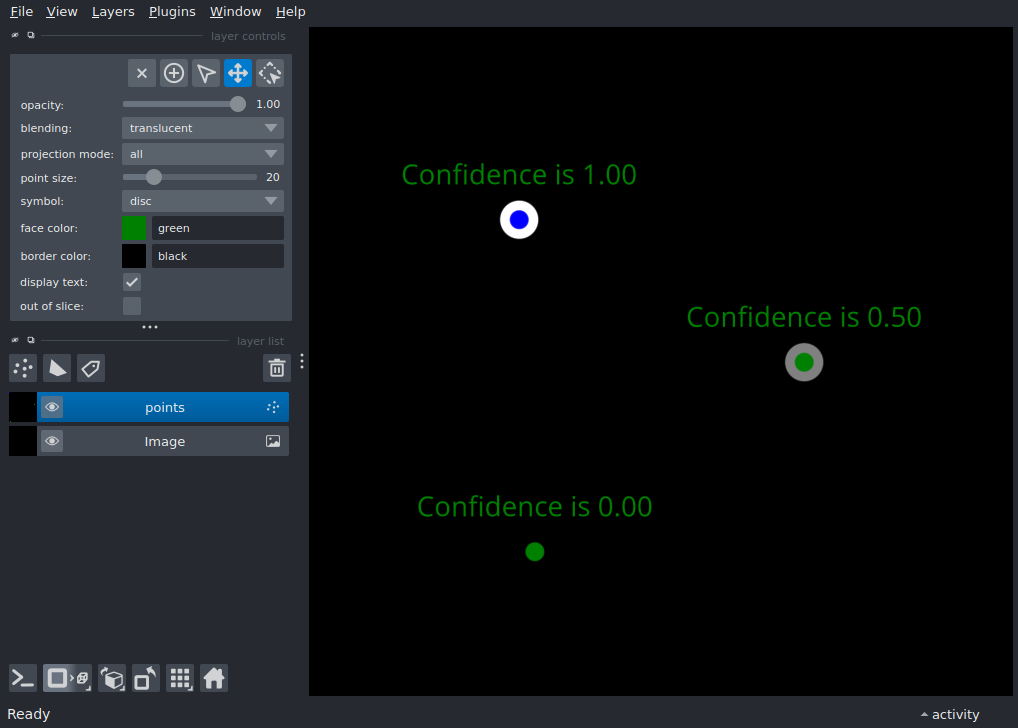Screen dimensions: 1018x728
Task: Open the IPython console
Action: click(x=23, y=678)
